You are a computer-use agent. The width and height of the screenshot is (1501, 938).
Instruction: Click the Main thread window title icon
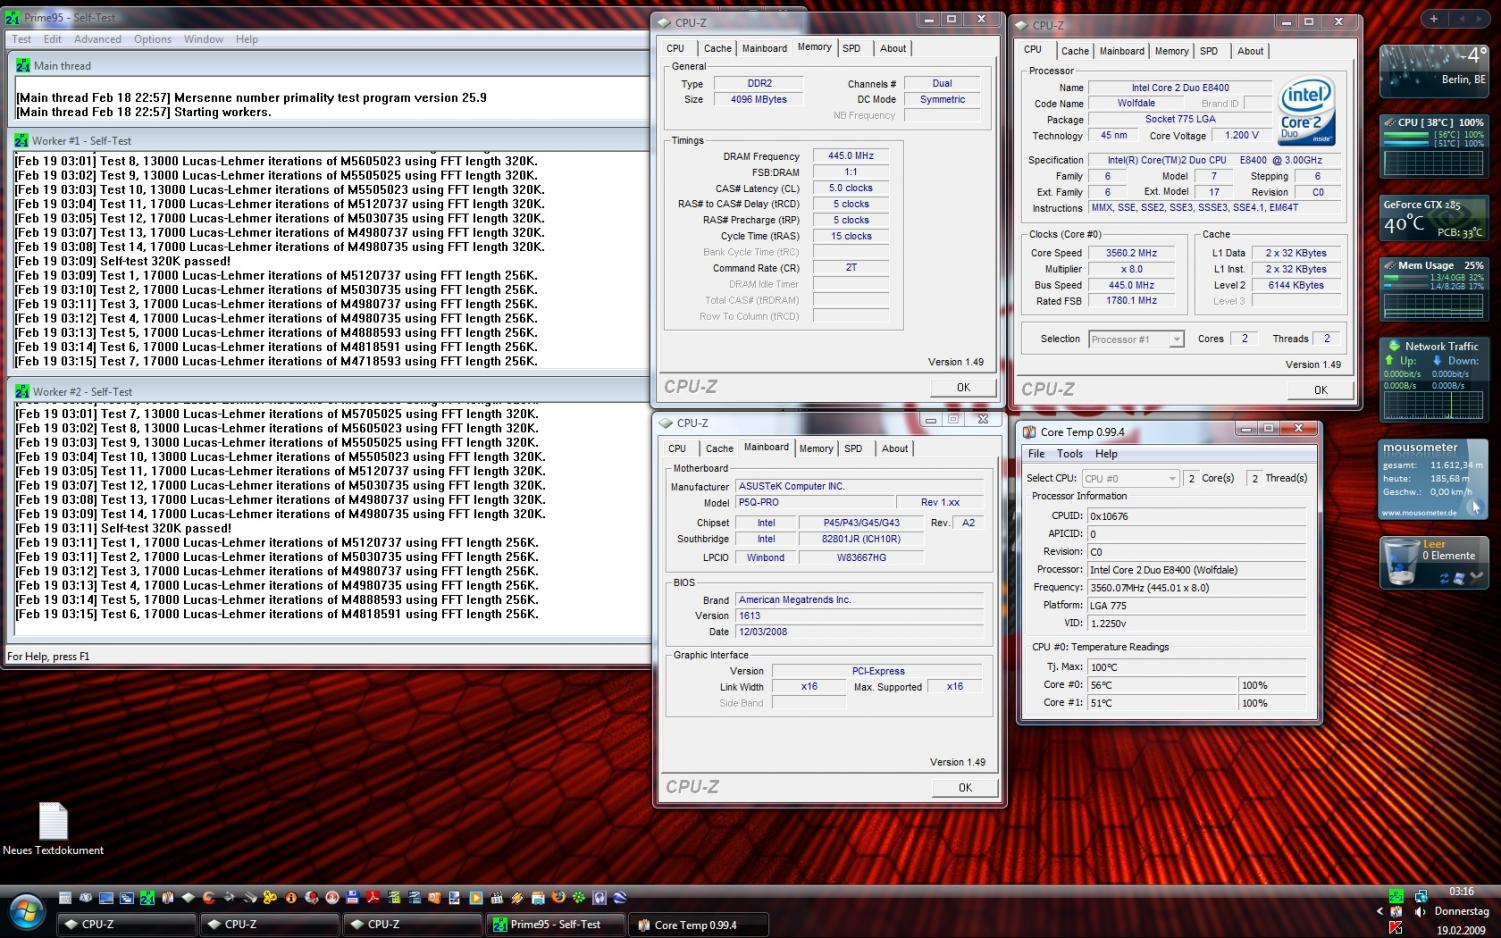coord(22,66)
